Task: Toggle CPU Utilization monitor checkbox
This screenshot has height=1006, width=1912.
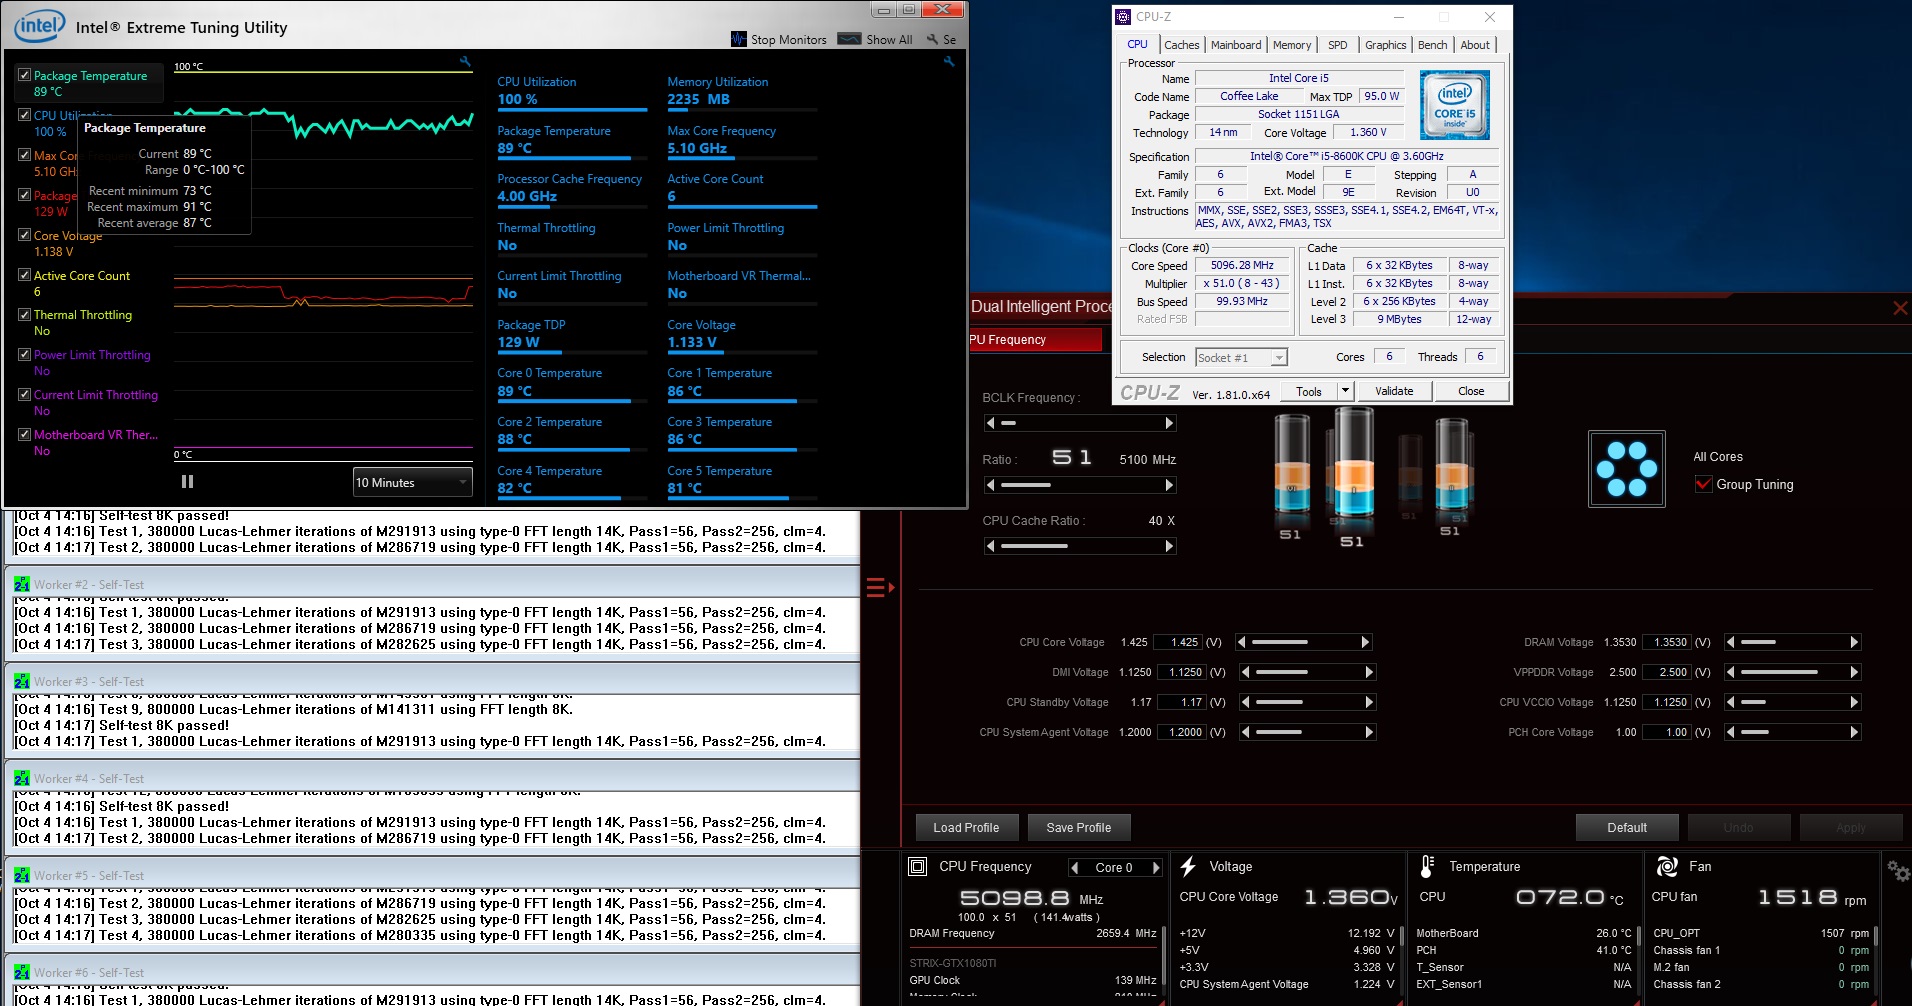Action: coord(24,115)
